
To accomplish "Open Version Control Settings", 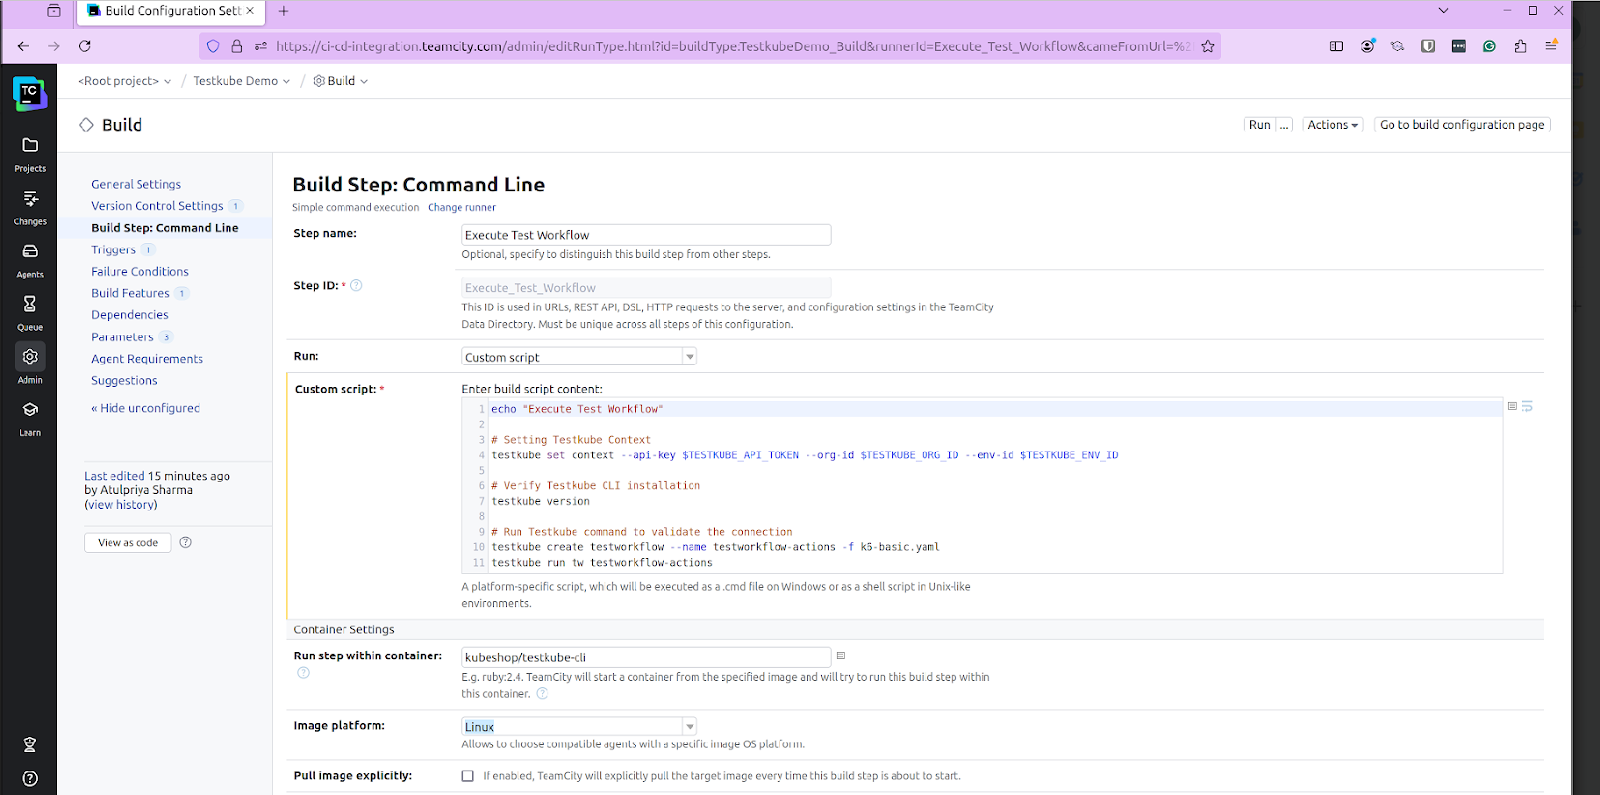I will (x=157, y=206).
